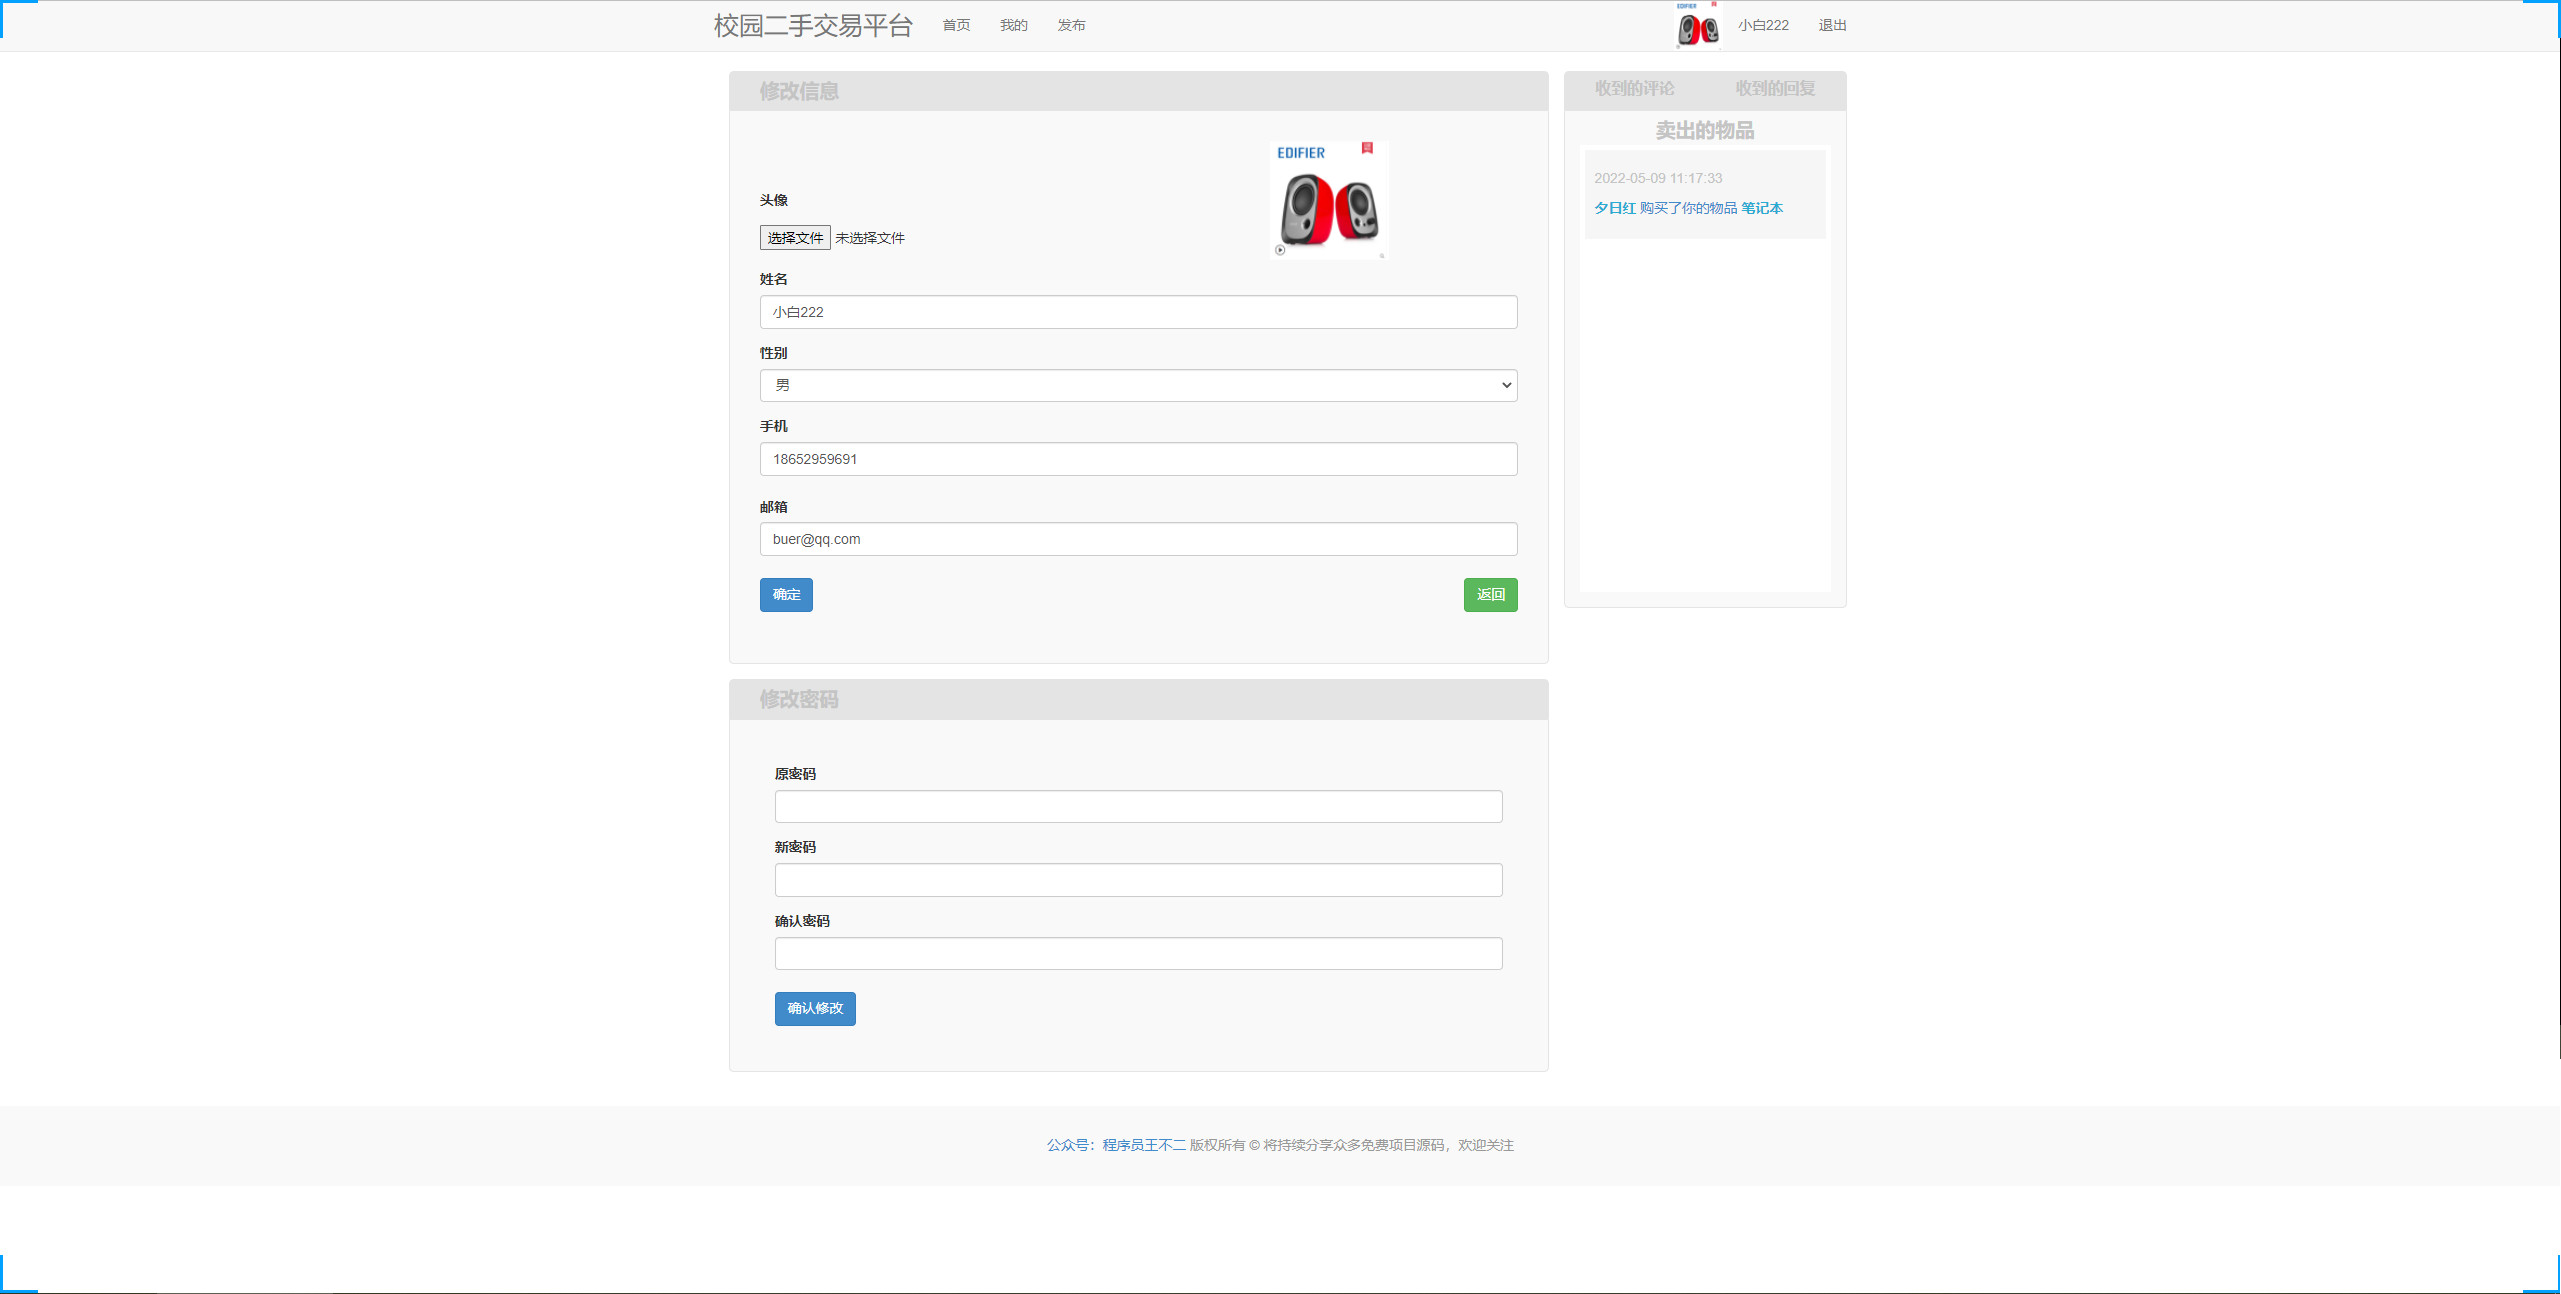This screenshot has width=2561, height=1294.
Task: Open the 发布 publish menu item
Action: click(1071, 25)
